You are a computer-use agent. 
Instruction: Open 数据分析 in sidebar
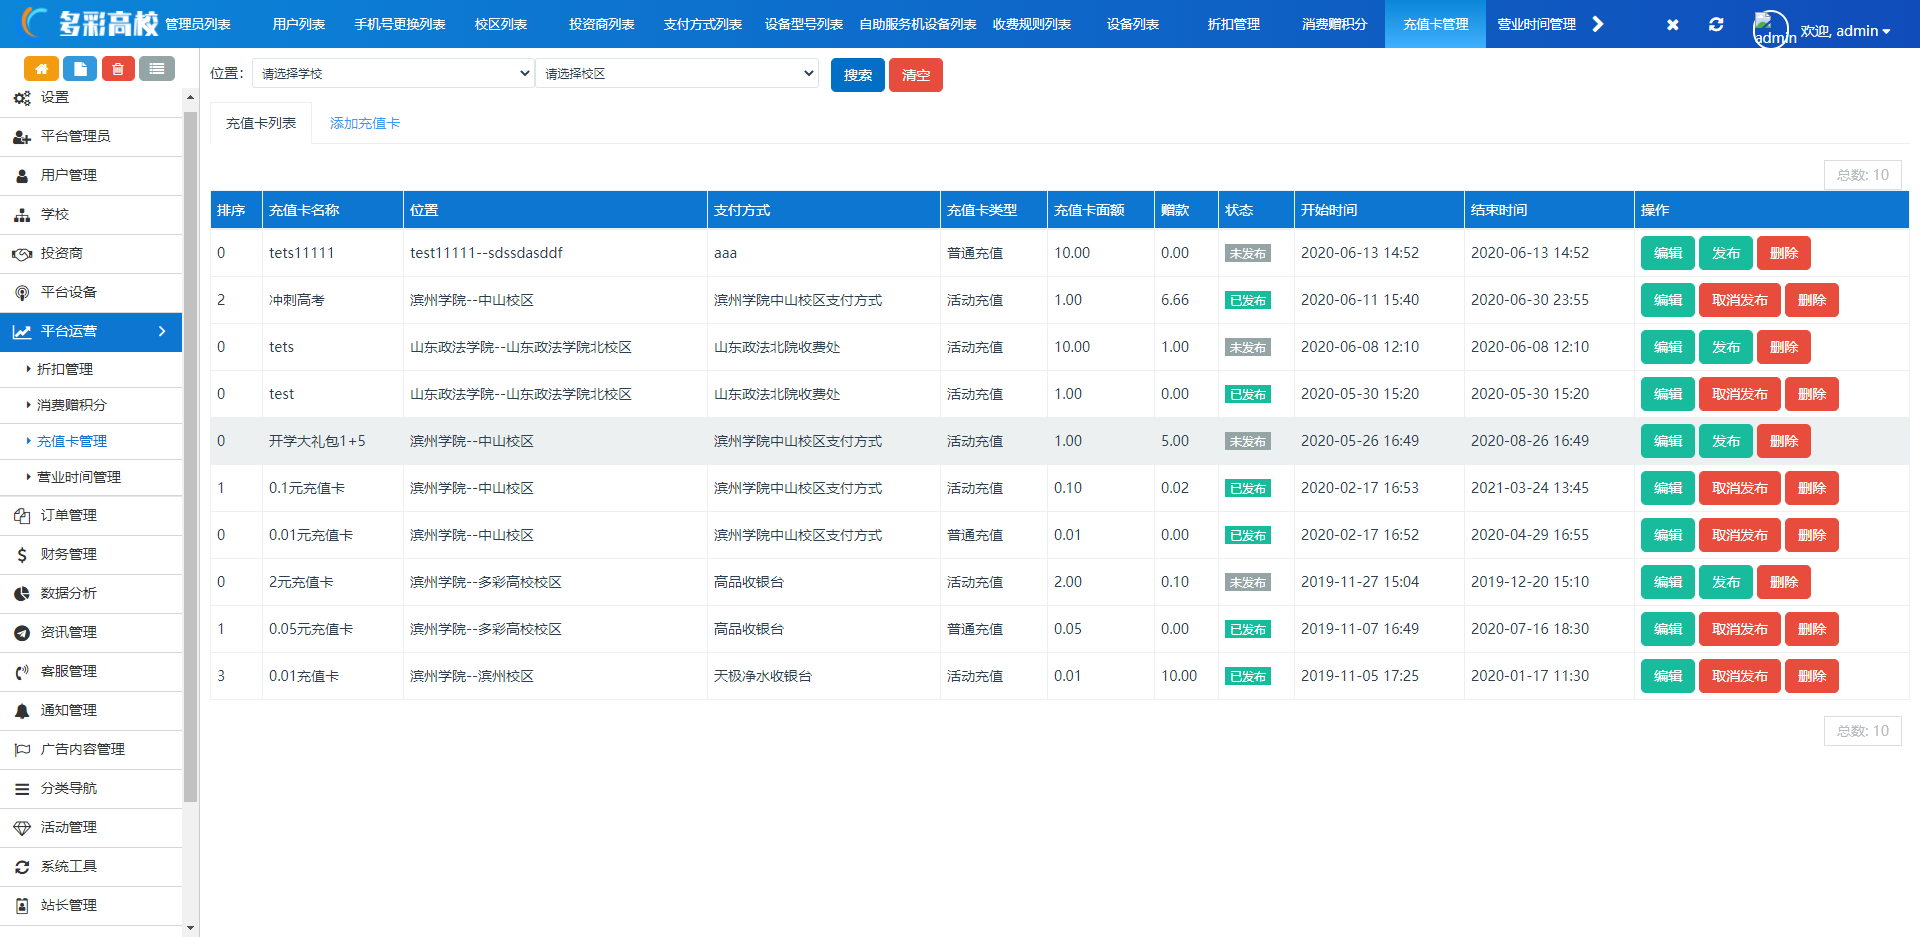(x=91, y=593)
